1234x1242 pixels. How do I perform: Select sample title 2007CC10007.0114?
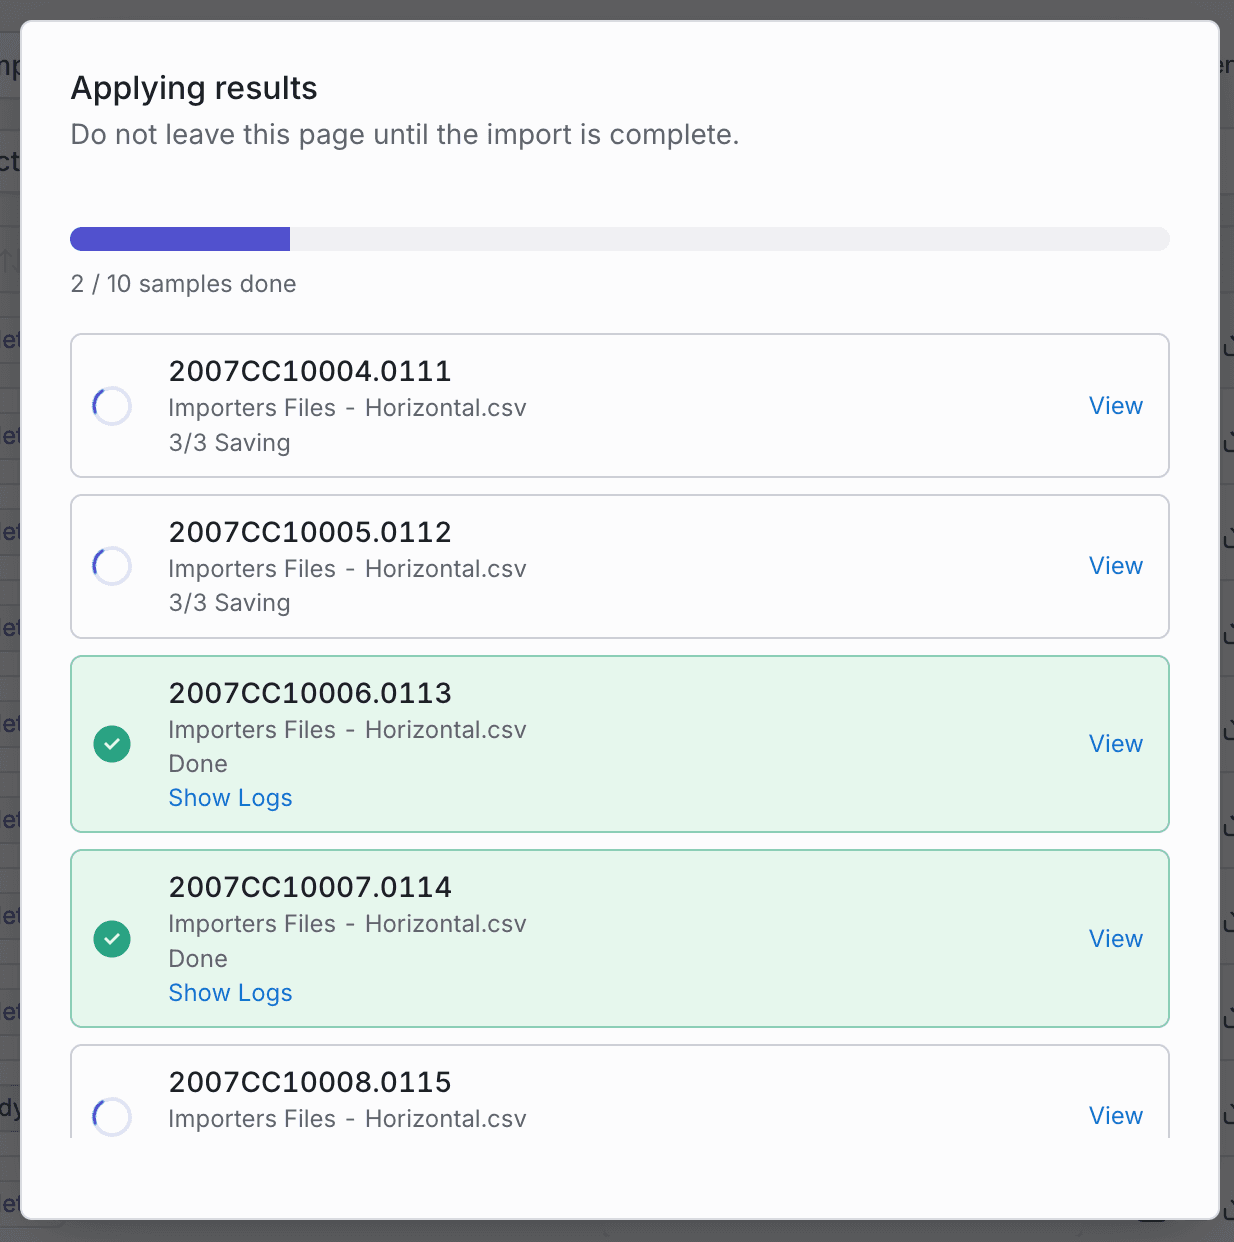tap(310, 887)
